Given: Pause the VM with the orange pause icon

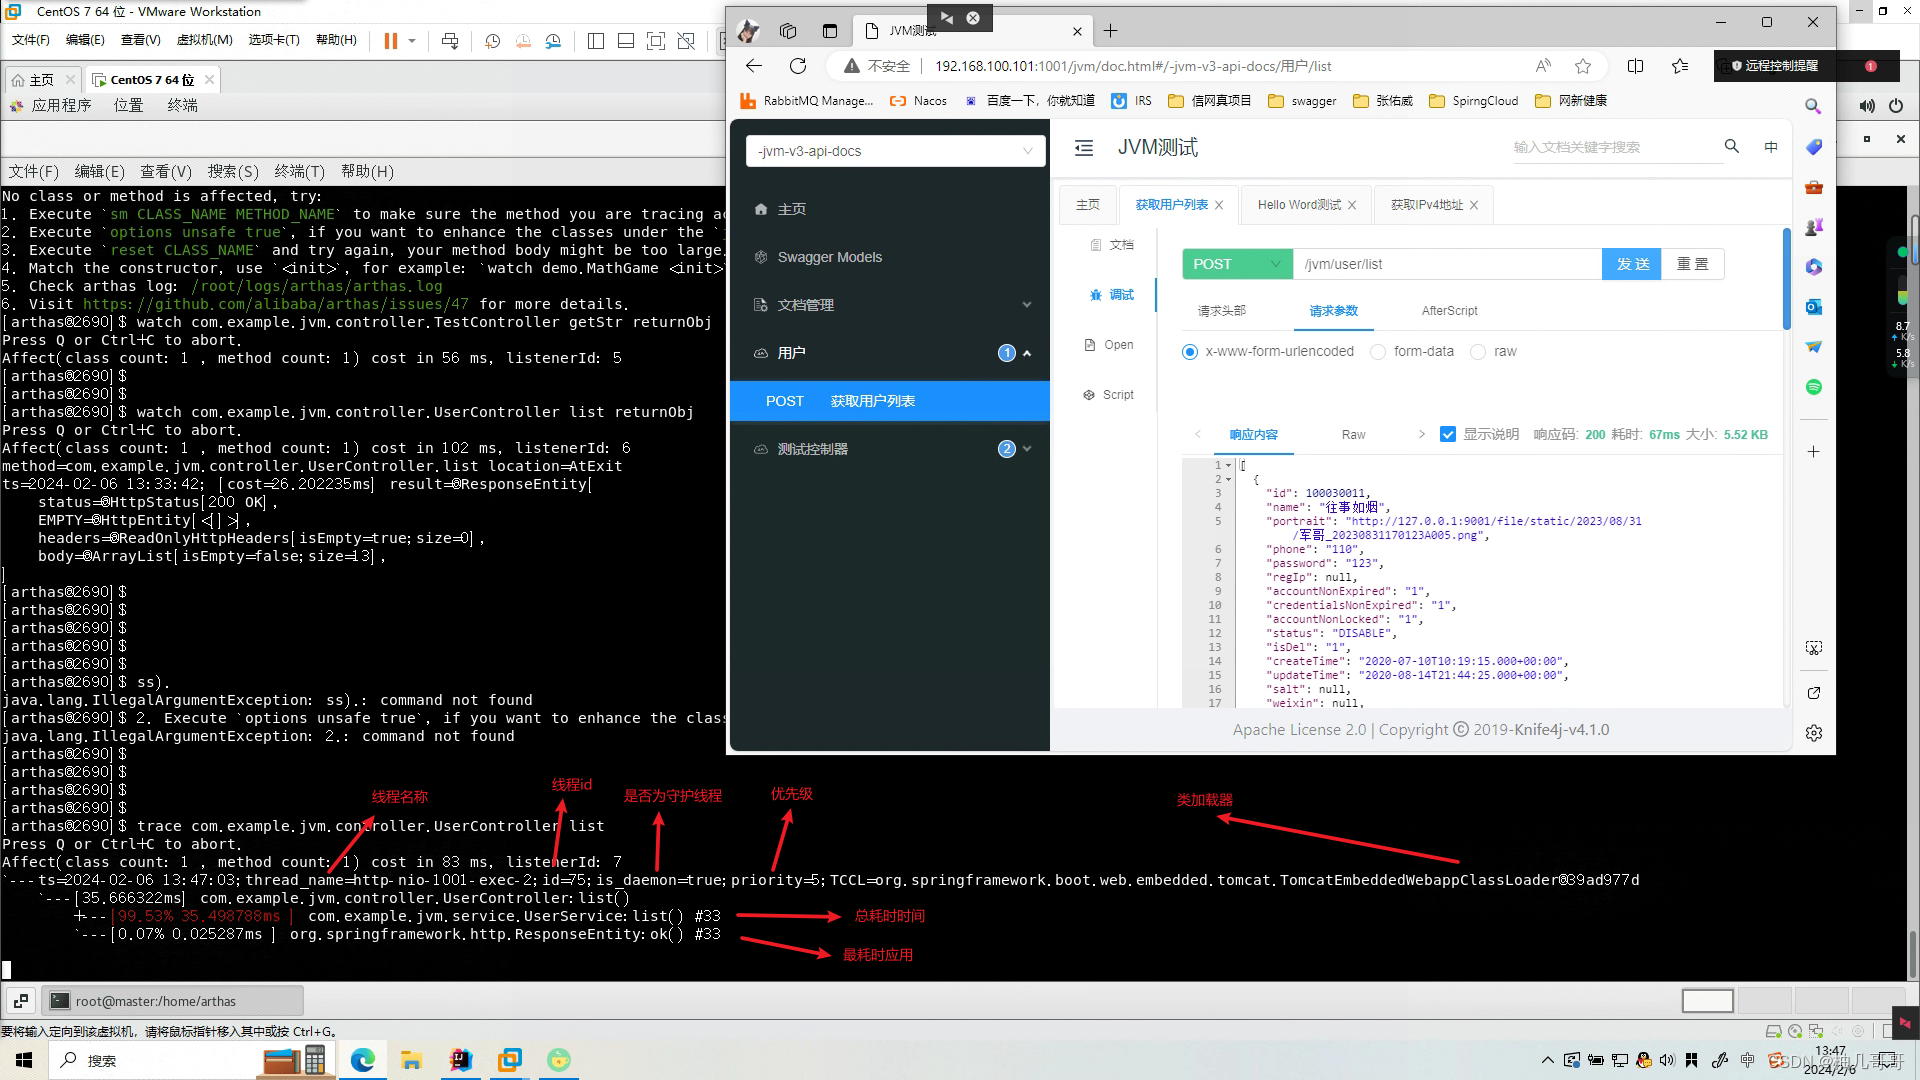Looking at the screenshot, I should coord(390,41).
